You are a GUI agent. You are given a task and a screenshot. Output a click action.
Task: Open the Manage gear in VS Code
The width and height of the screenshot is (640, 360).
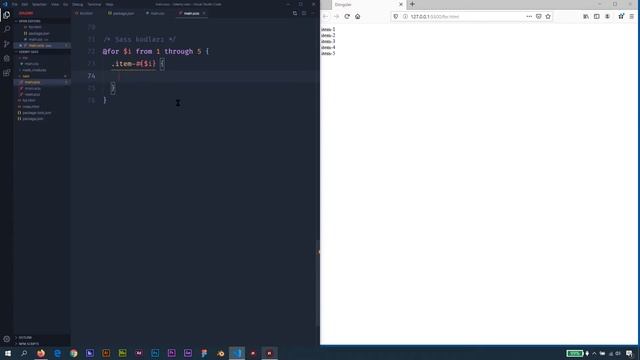click(x=7, y=339)
